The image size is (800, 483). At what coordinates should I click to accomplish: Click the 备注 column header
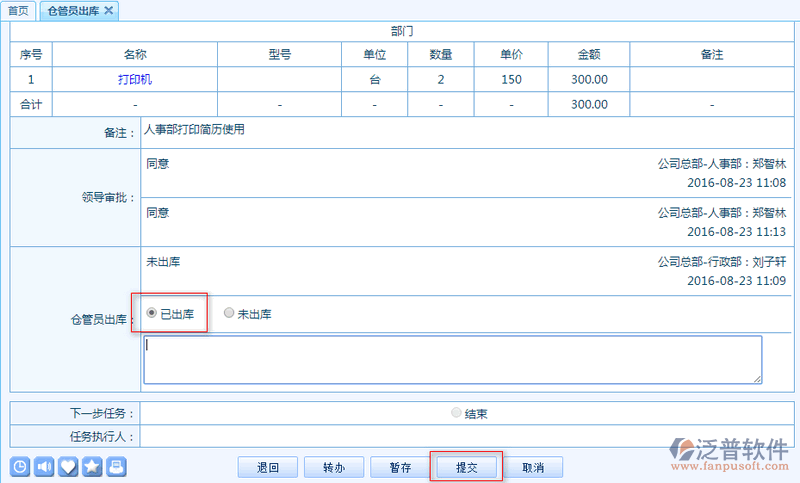click(x=712, y=55)
